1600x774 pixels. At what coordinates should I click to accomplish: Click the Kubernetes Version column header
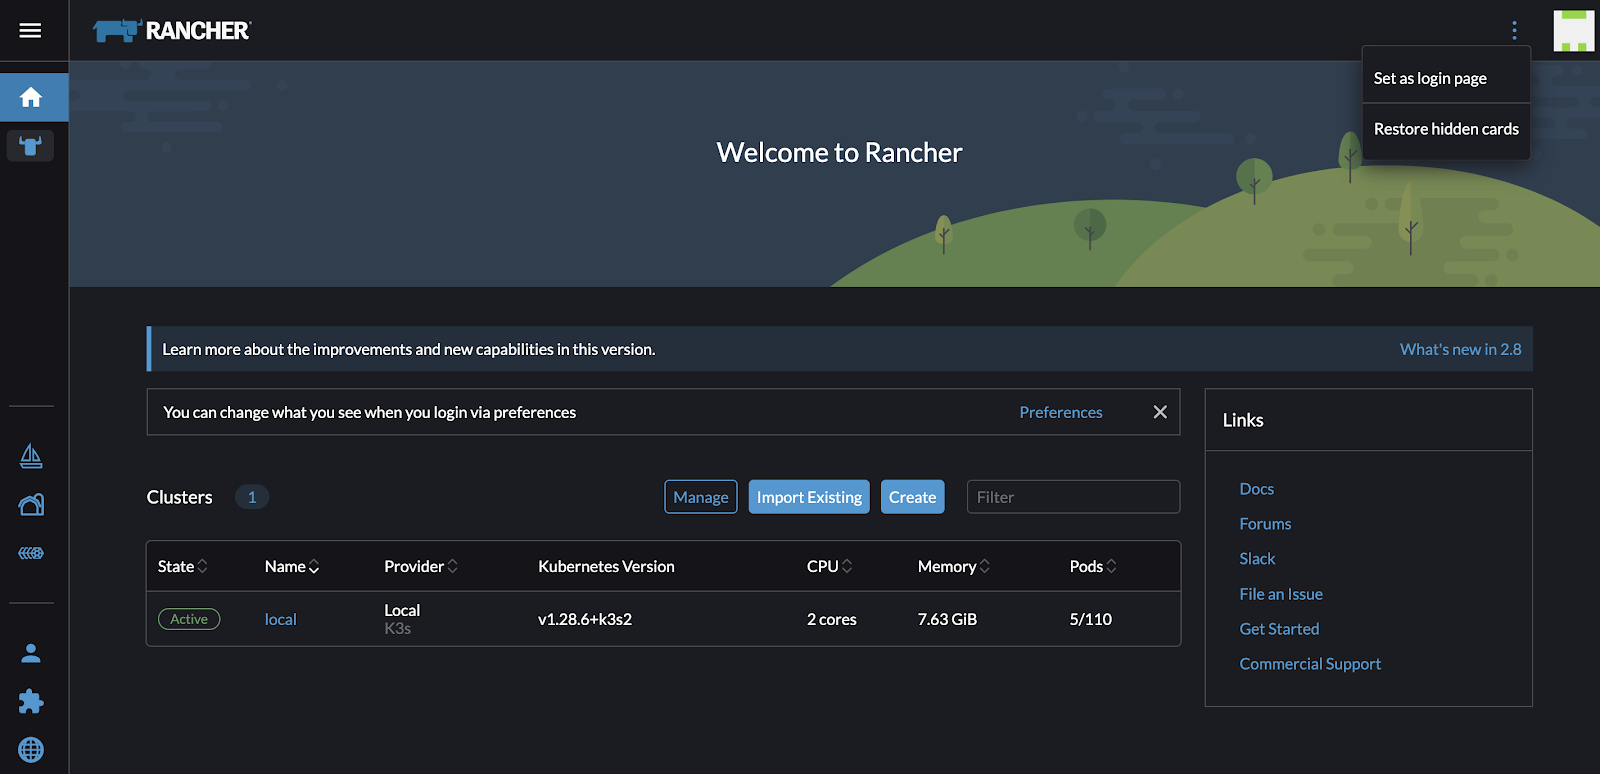(606, 566)
